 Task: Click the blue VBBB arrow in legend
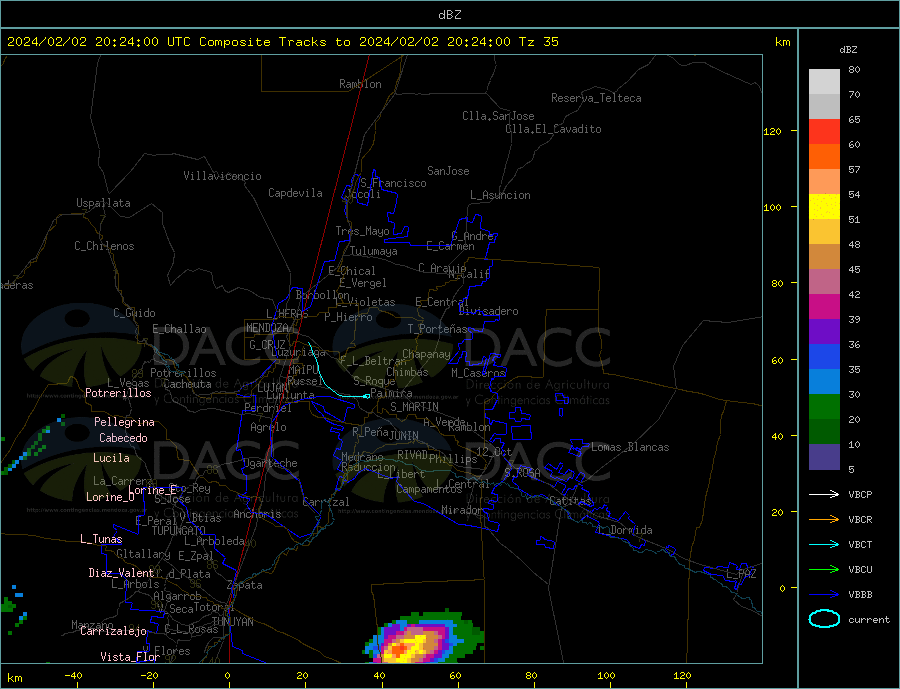pyautogui.click(x=824, y=594)
